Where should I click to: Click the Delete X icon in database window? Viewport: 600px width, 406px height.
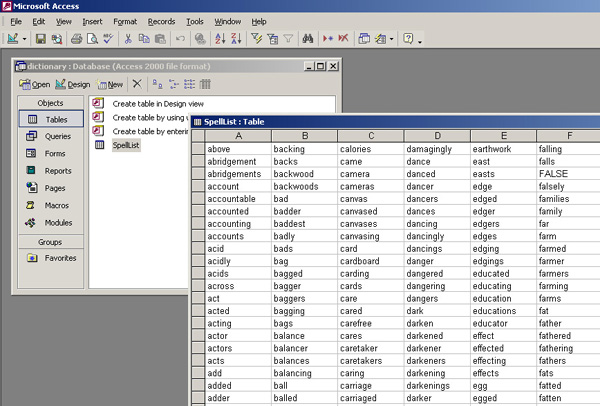click(x=137, y=84)
